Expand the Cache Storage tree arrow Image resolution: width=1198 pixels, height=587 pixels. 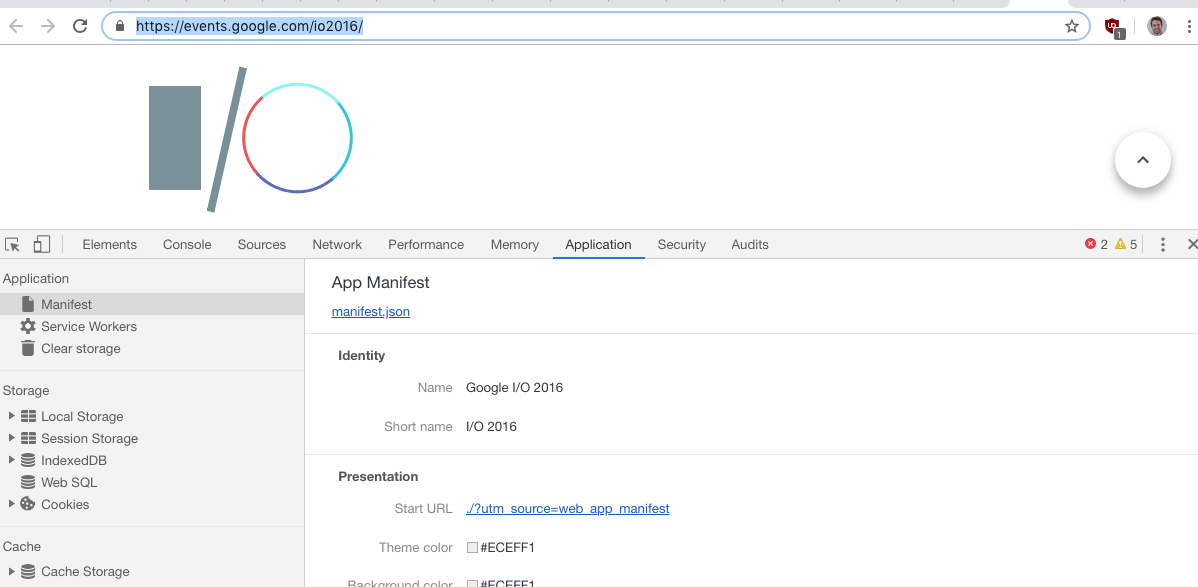(11, 571)
